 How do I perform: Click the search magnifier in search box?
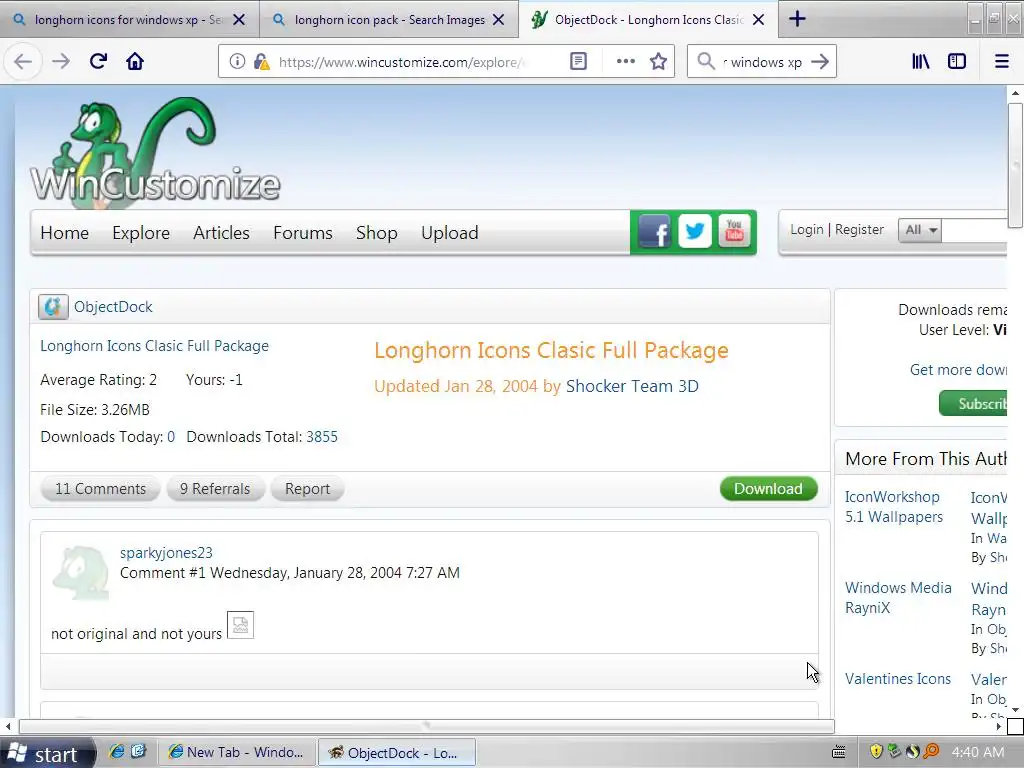(x=705, y=61)
